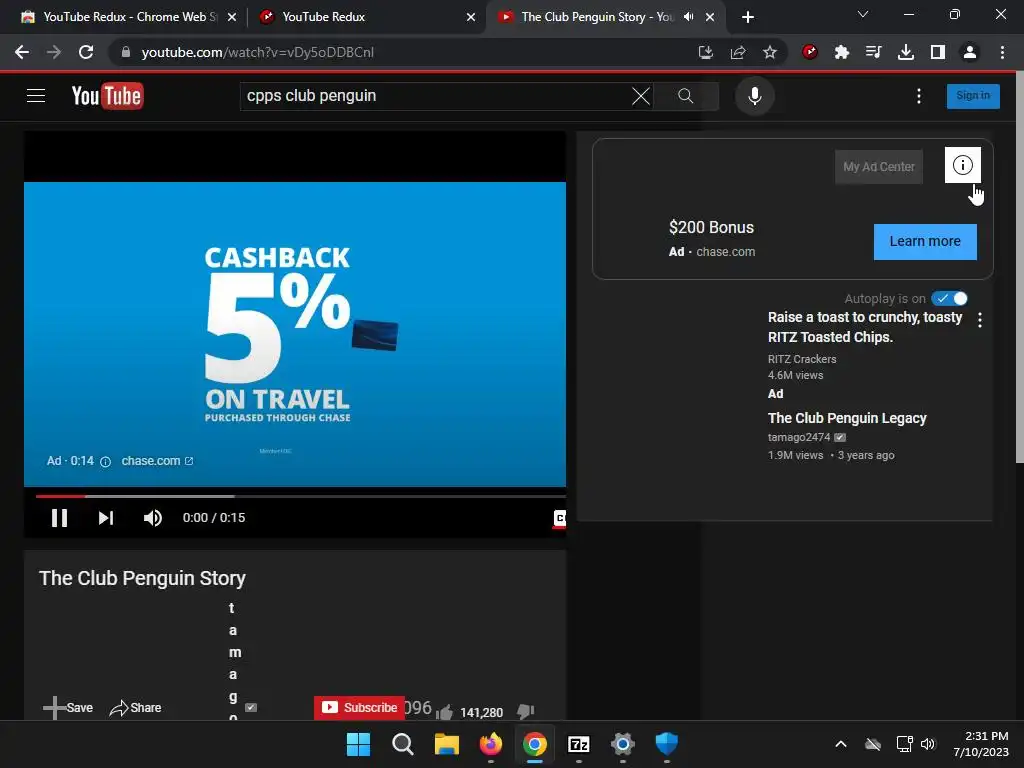The image size is (1024, 768).
Task: Open tab search dropdown arrow
Action: [863, 14]
